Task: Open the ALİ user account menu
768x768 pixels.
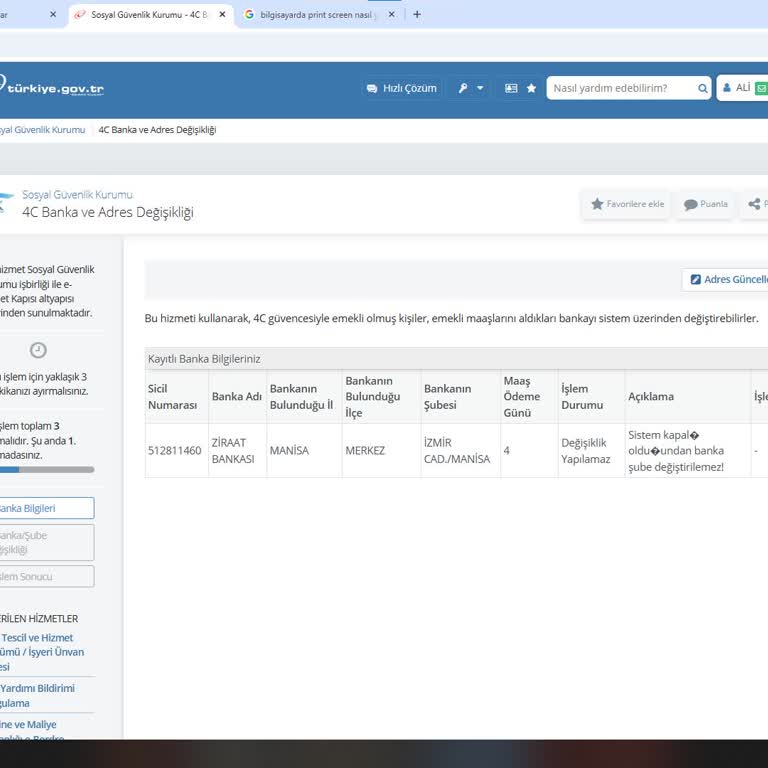Action: (737, 88)
